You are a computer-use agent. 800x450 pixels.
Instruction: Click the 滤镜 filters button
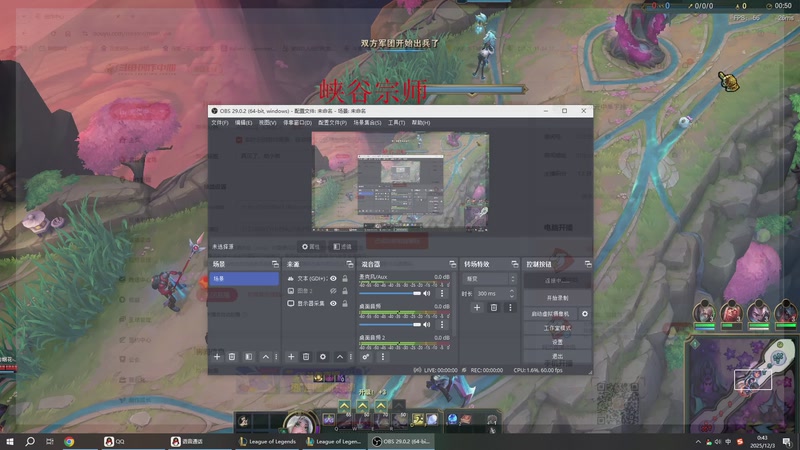pyautogui.click(x=342, y=246)
